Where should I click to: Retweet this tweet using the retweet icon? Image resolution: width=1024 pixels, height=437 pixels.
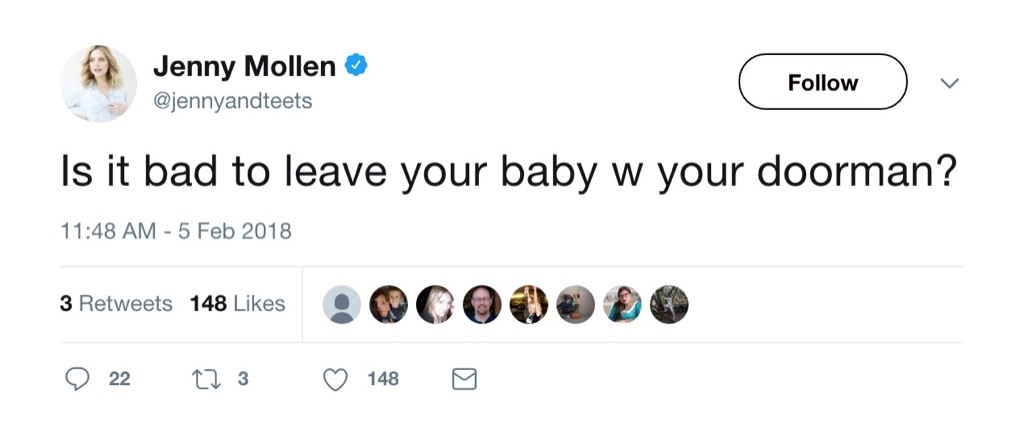coord(200,379)
